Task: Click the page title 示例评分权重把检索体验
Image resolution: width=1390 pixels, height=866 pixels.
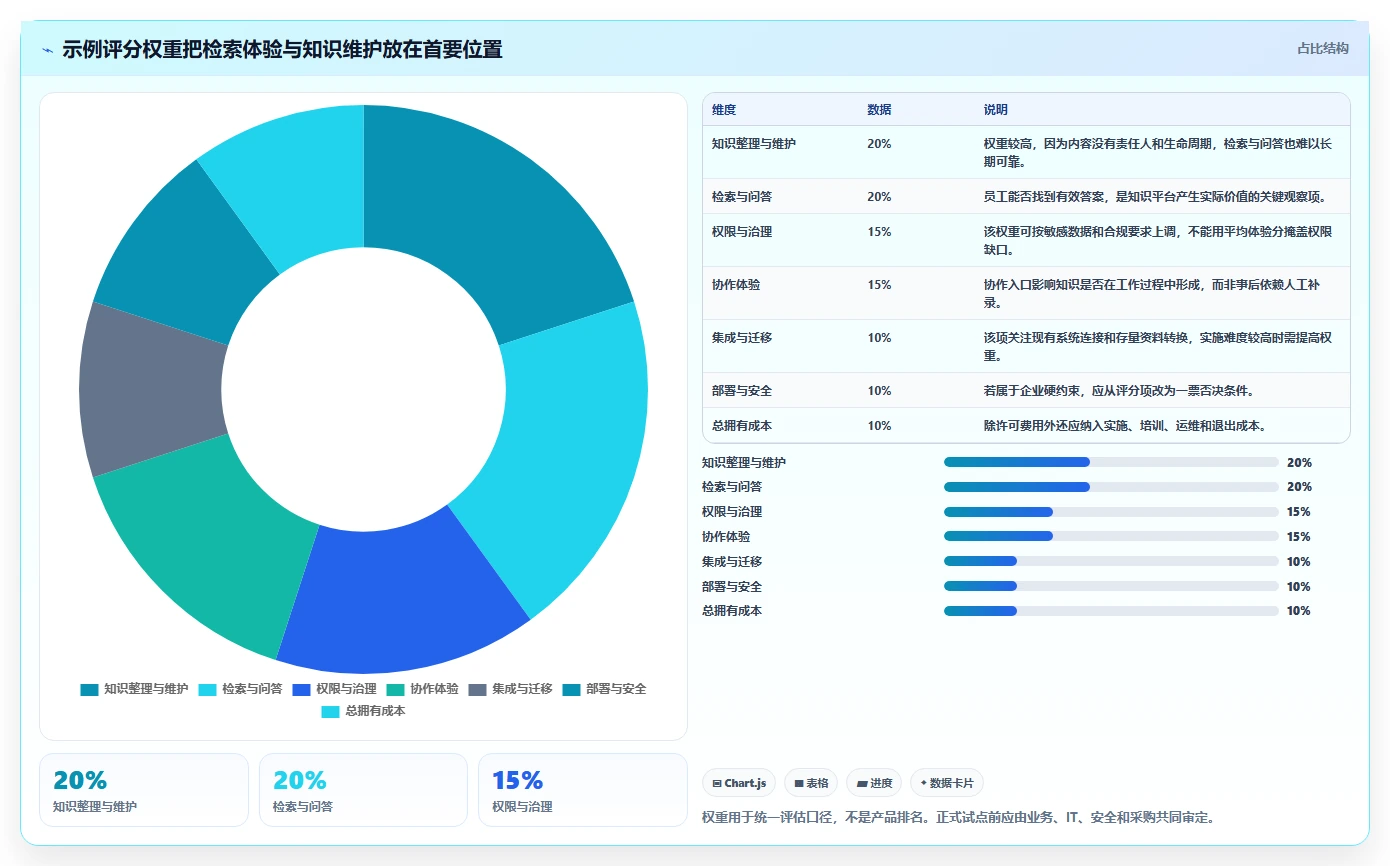Action: 282,49
